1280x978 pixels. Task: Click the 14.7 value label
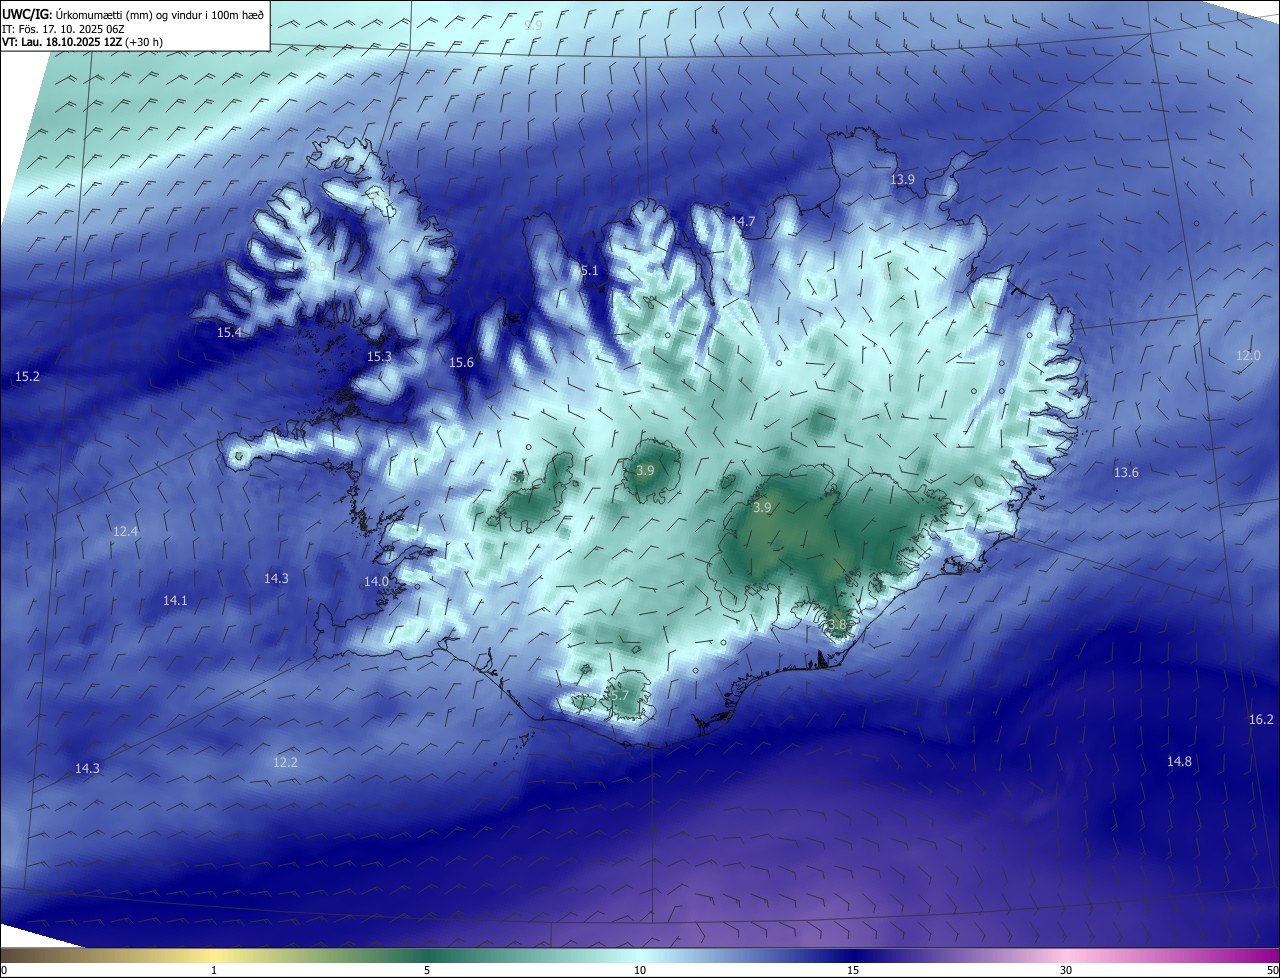click(x=743, y=221)
